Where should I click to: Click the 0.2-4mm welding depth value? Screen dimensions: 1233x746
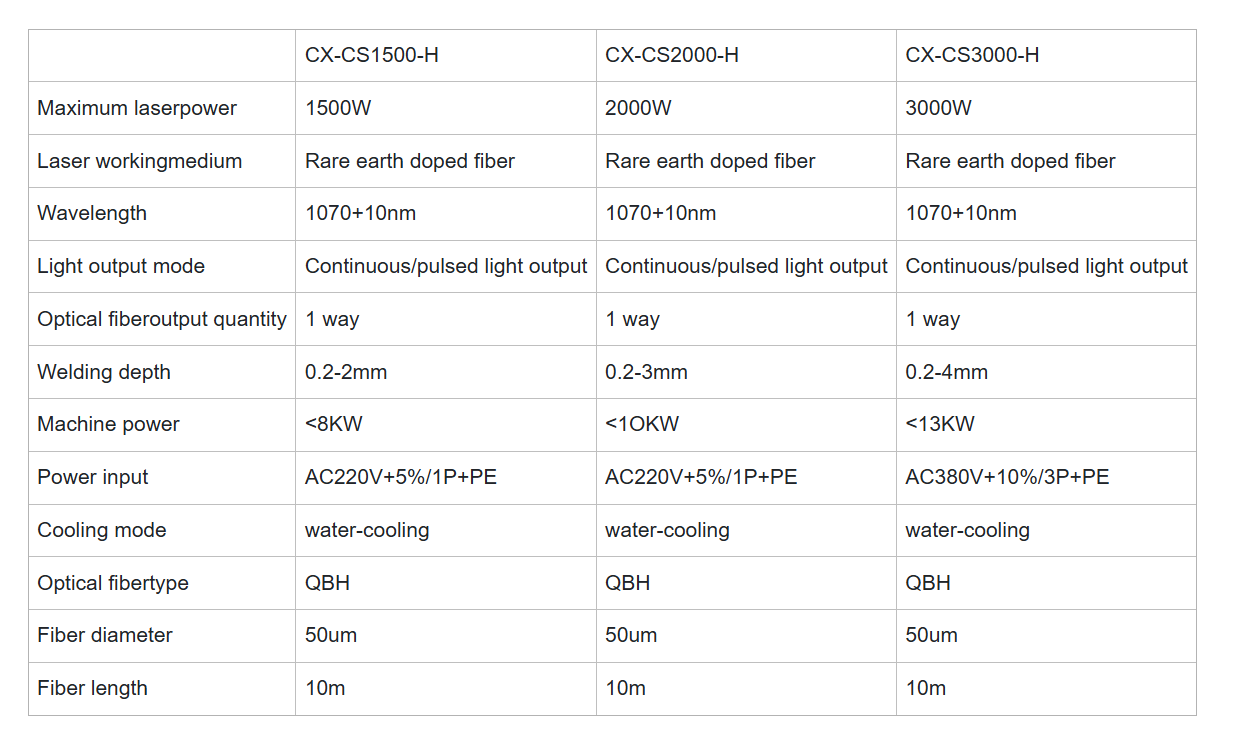tap(946, 372)
